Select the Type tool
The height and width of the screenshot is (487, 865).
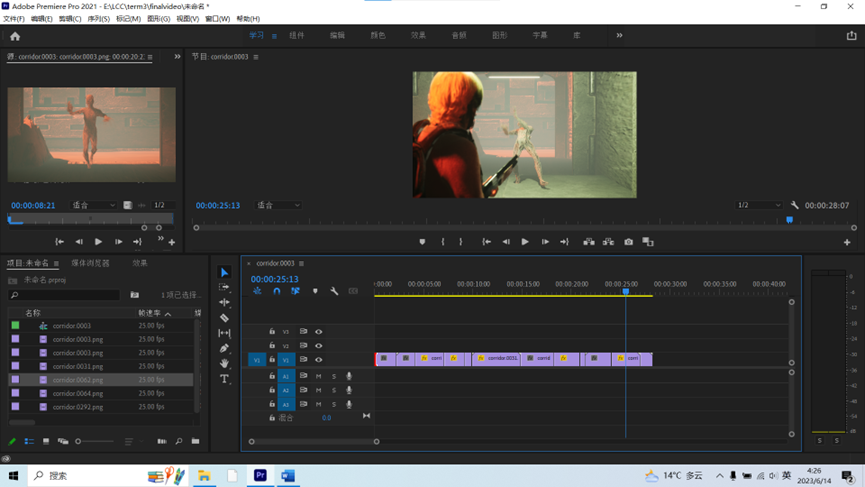(224, 379)
